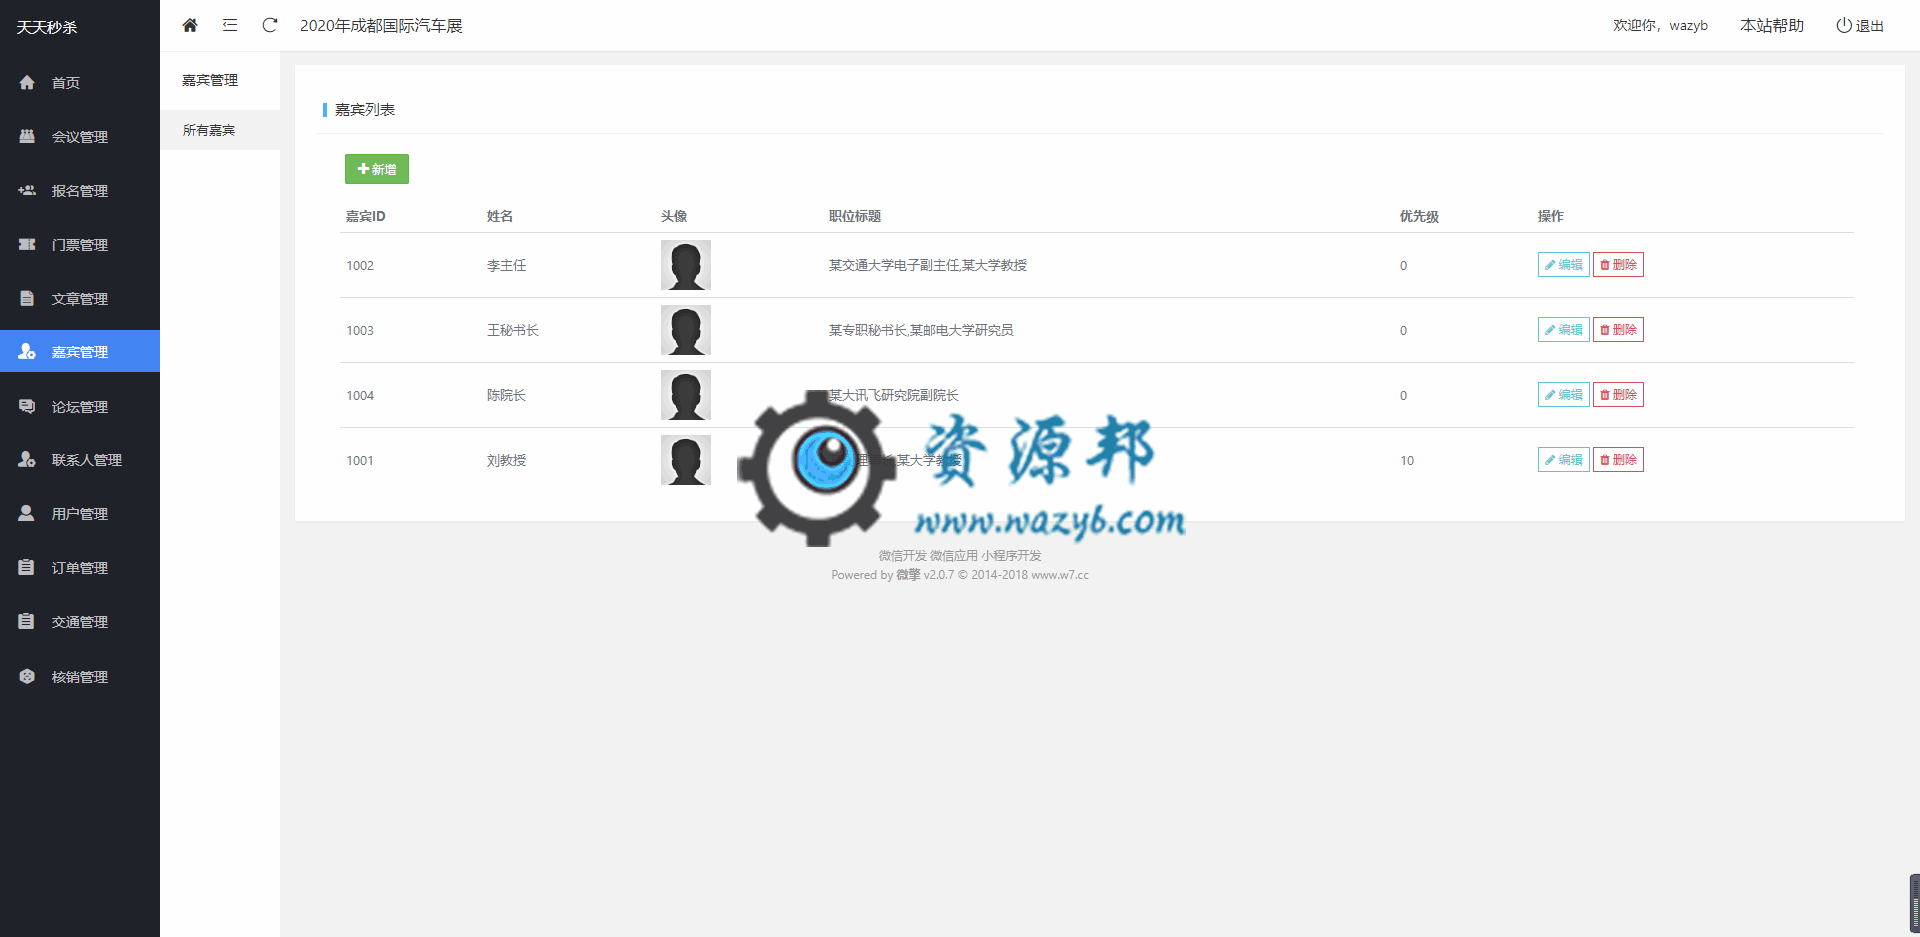Click 李主任 avatar thumbnail
The height and width of the screenshot is (937, 1920).
[x=686, y=265]
